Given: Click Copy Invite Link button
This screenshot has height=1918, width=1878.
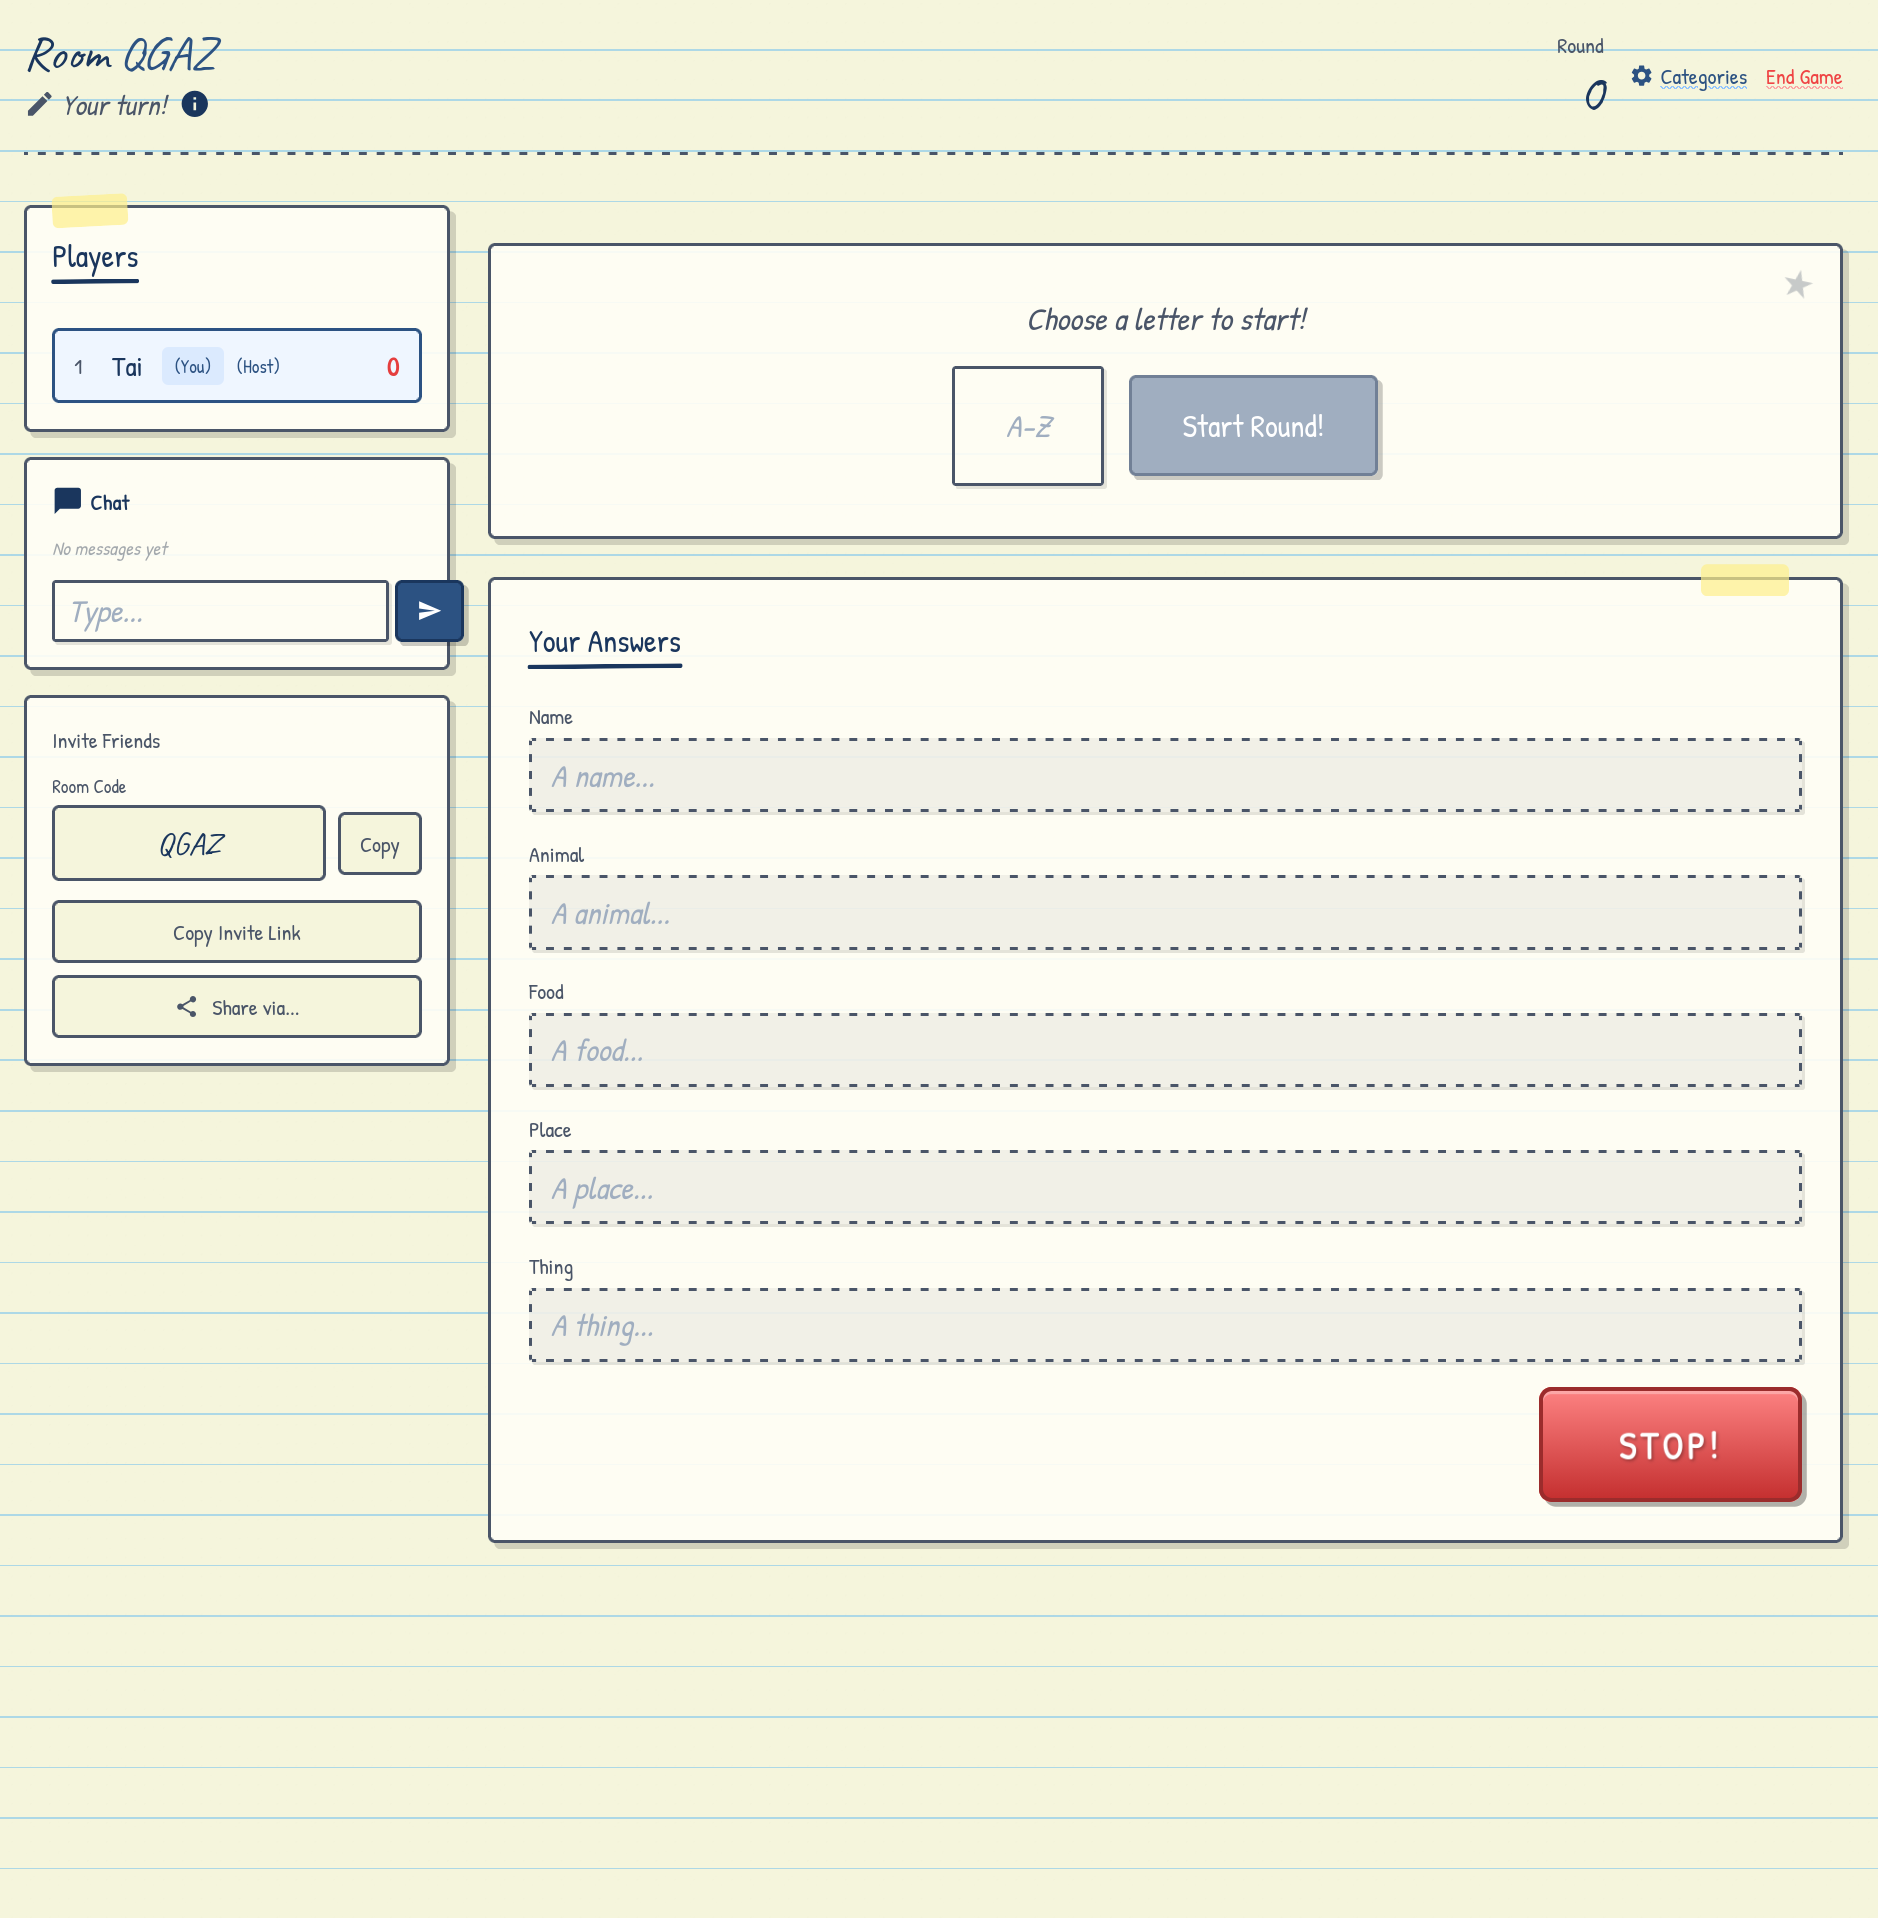Looking at the screenshot, I should [x=237, y=932].
